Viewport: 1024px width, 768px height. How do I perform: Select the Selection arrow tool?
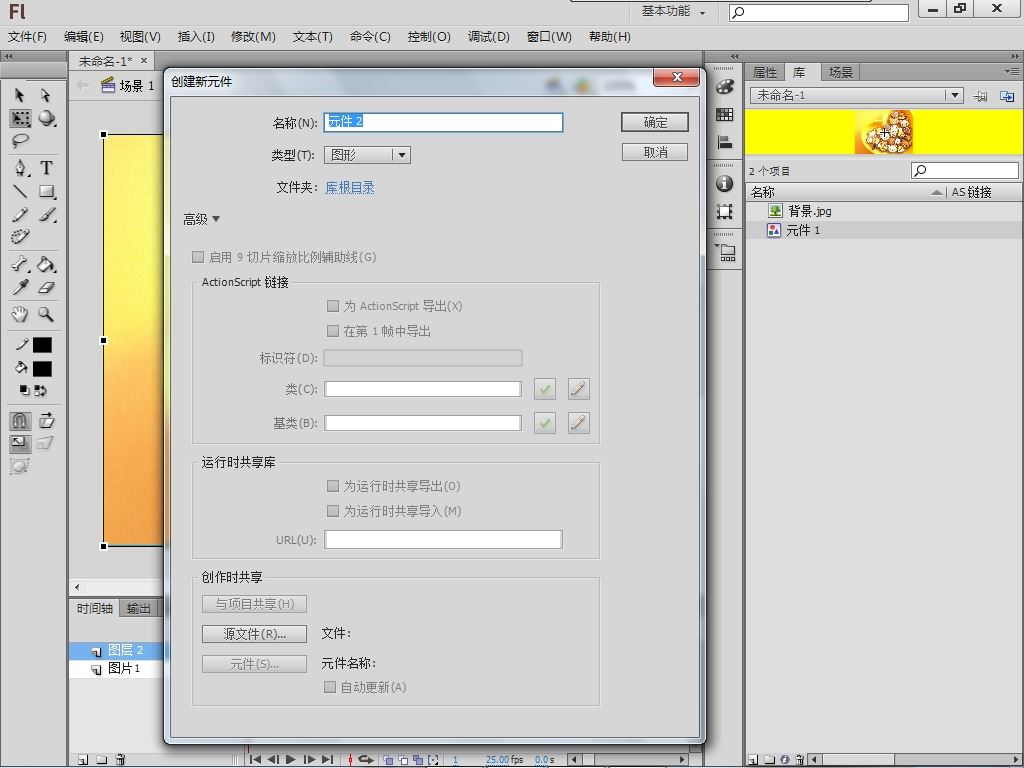19,95
